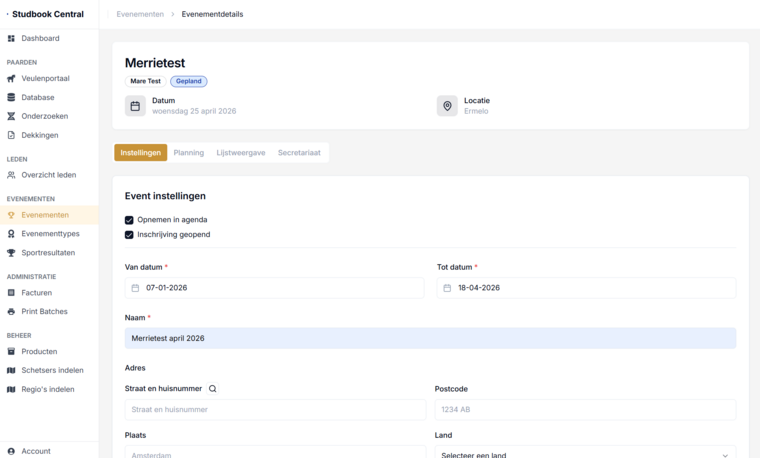Click the search icon next to Straat en huisnummer
This screenshot has height=458, width=760.
[x=212, y=389]
